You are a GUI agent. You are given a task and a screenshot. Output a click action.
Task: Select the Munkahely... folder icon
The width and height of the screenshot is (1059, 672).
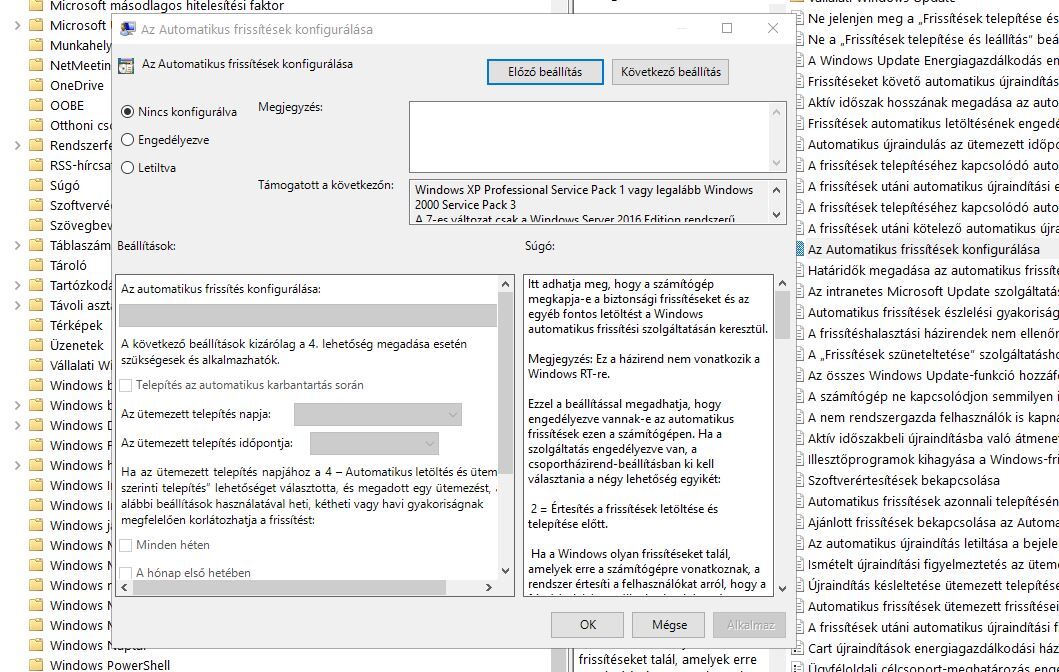click(x=36, y=45)
